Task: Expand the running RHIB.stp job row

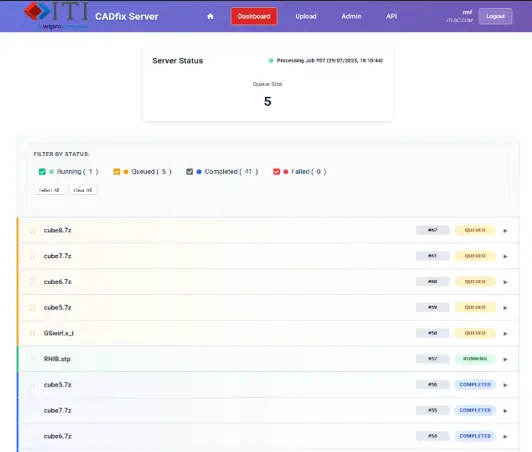Action: tap(505, 359)
